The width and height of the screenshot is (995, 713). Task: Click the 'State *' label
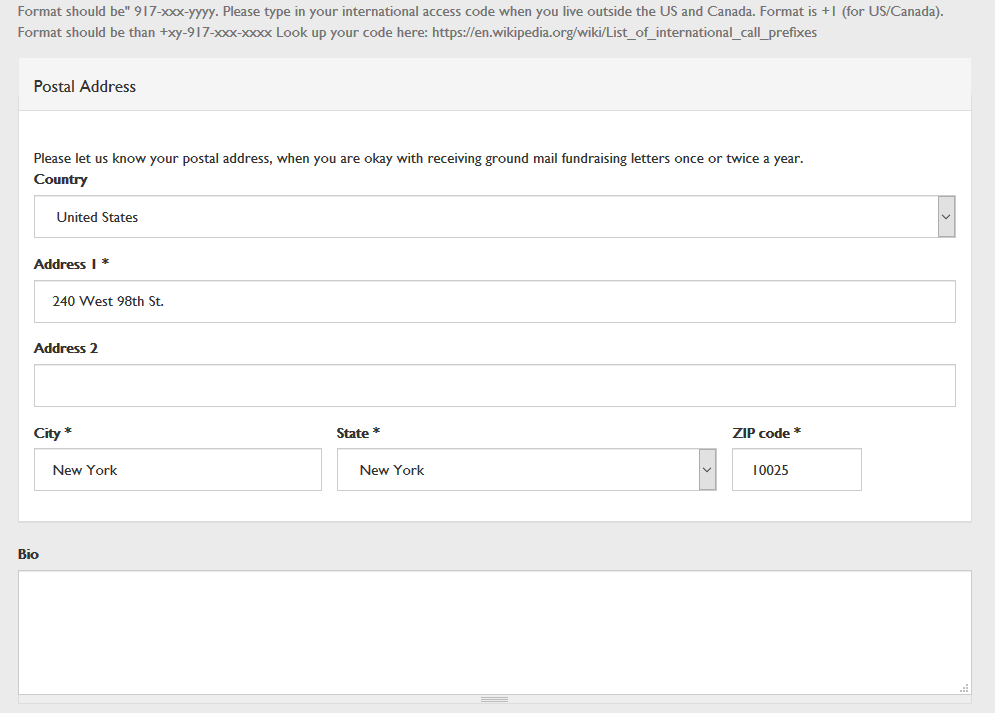point(358,433)
